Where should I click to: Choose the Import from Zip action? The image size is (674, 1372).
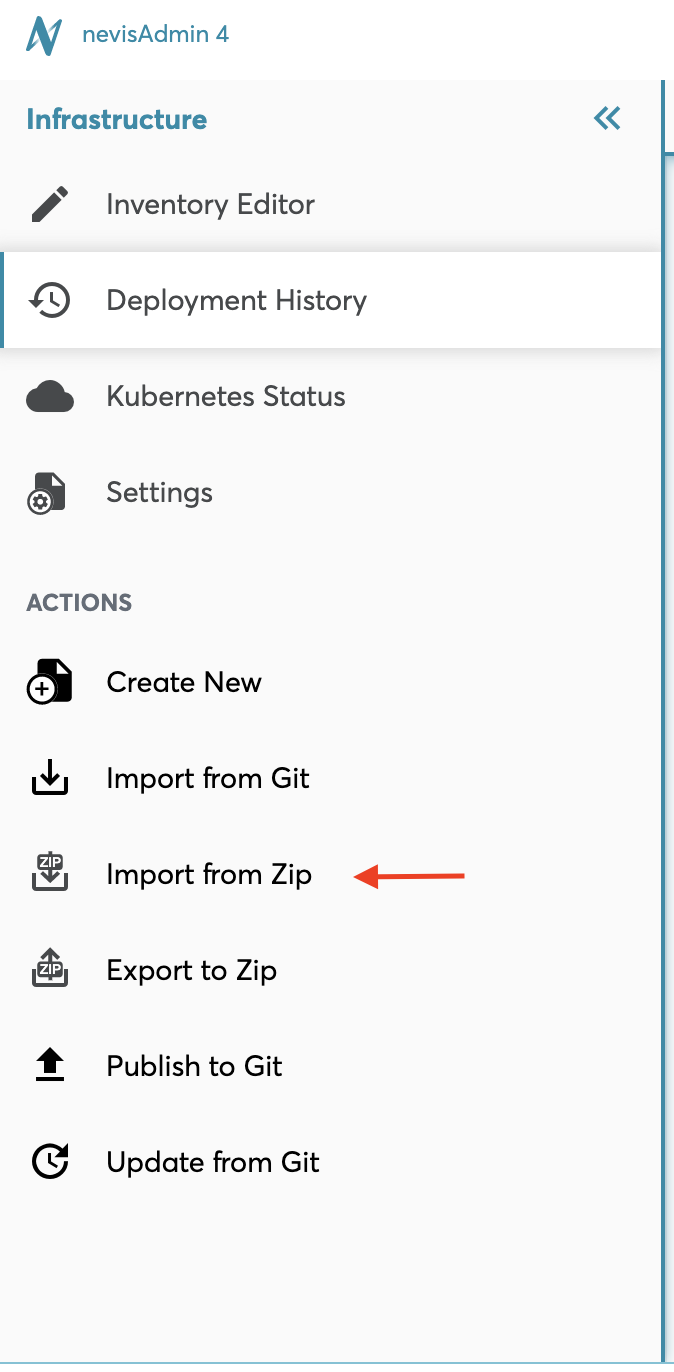coord(209,875)
